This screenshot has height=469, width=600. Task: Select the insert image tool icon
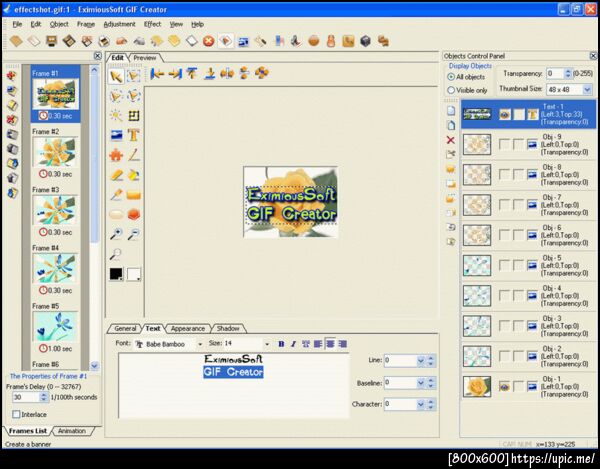pos(116,135)
